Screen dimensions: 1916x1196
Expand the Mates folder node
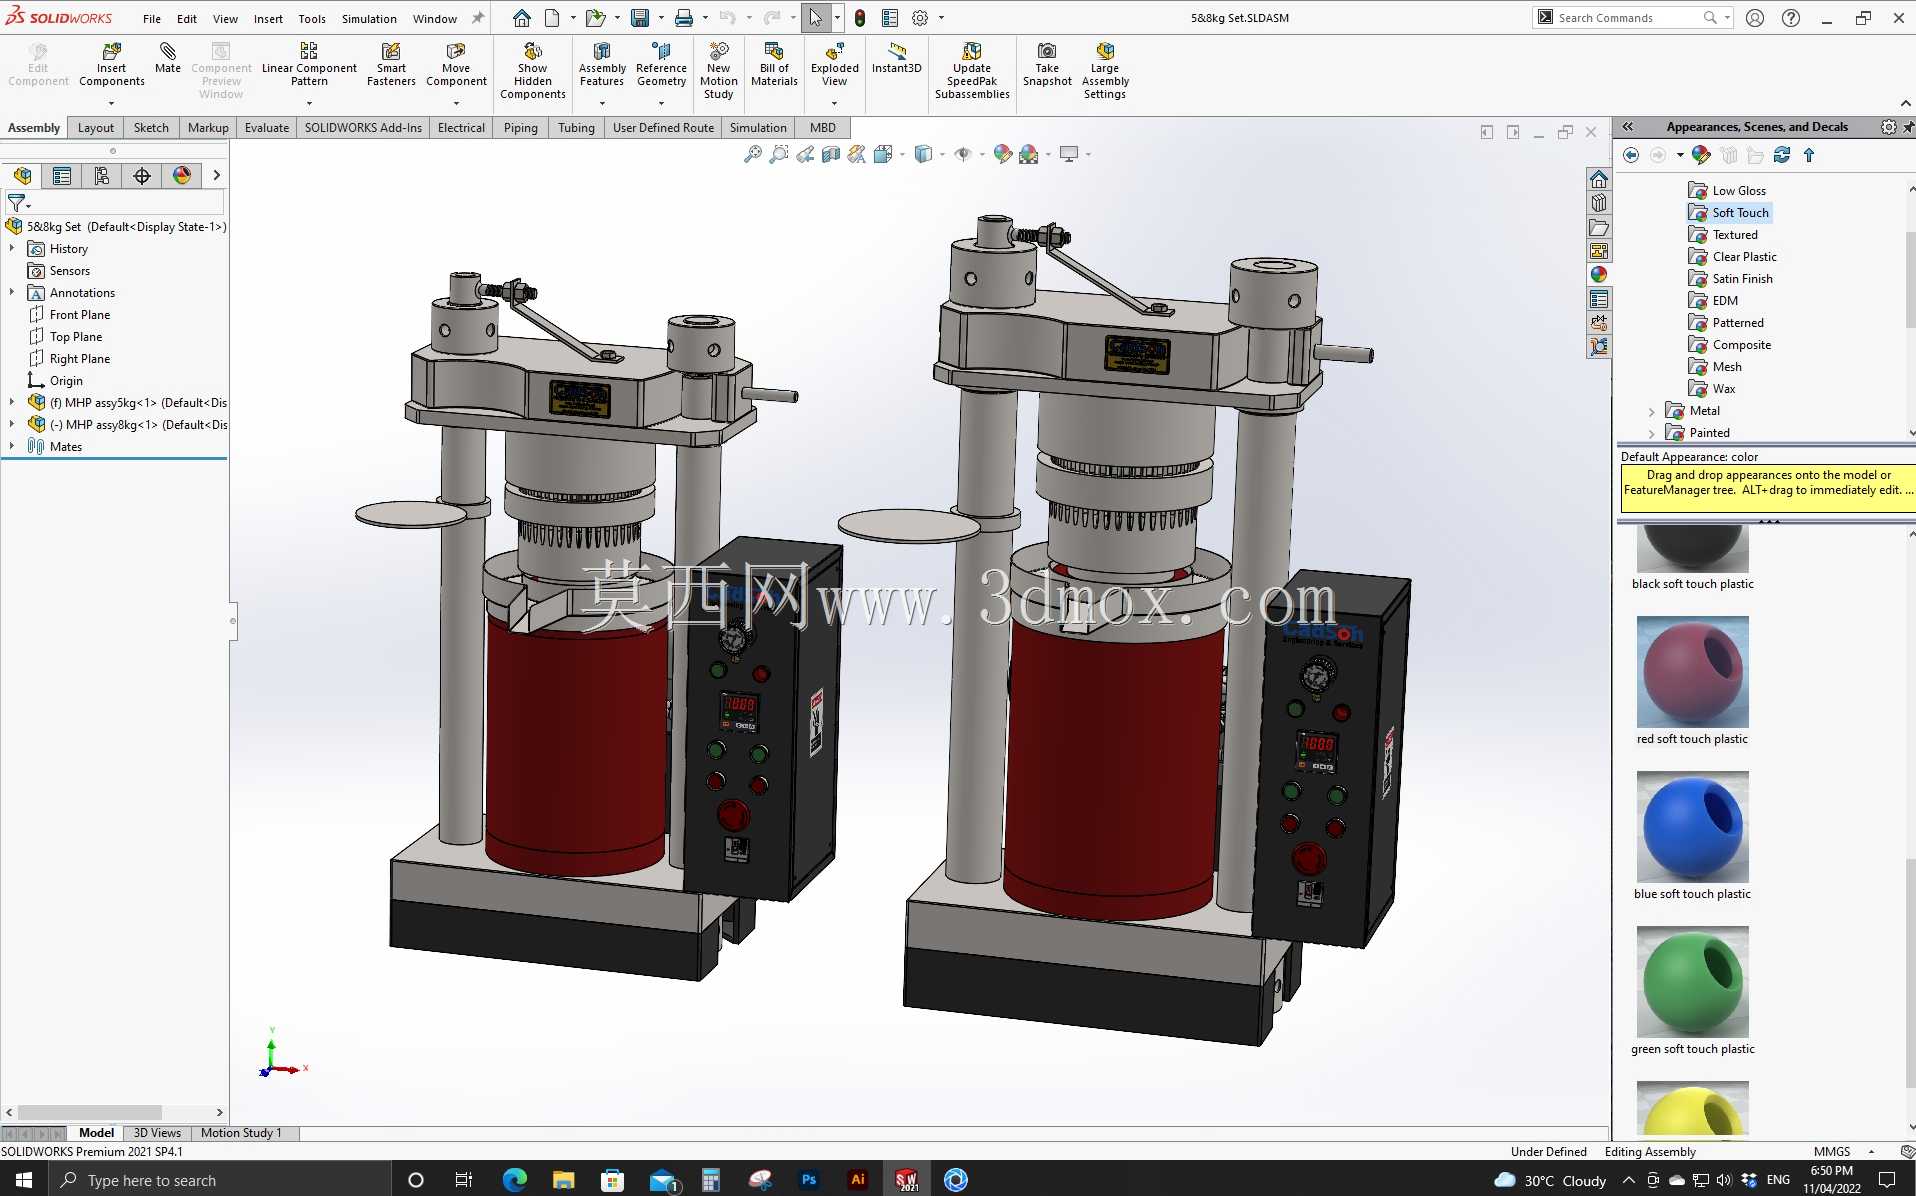click(x=12, y=447)
